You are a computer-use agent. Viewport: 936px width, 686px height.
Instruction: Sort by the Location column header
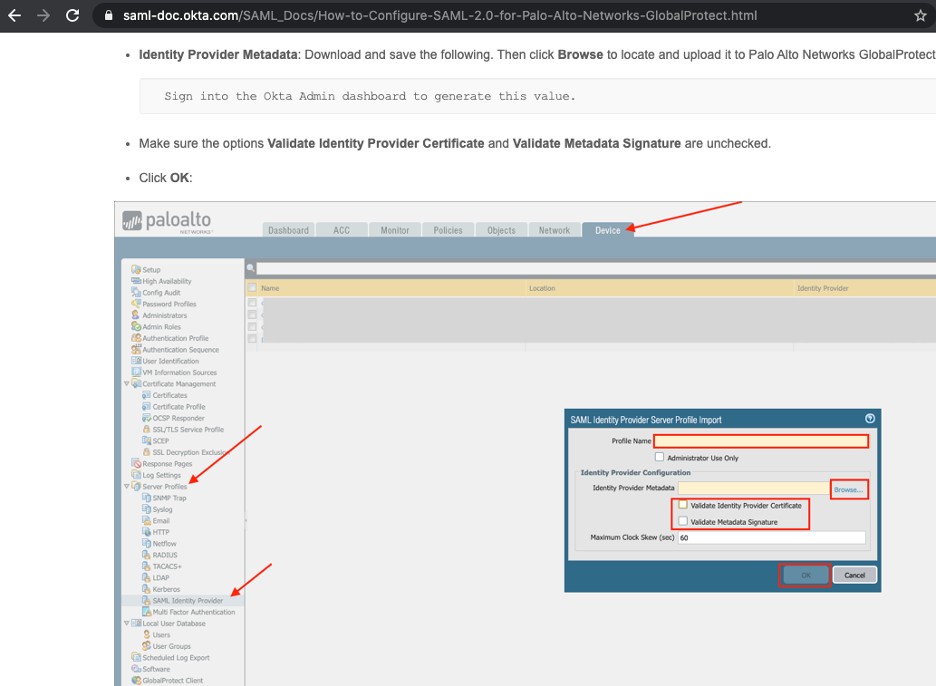pyautogui.click(x=542, y=288)
